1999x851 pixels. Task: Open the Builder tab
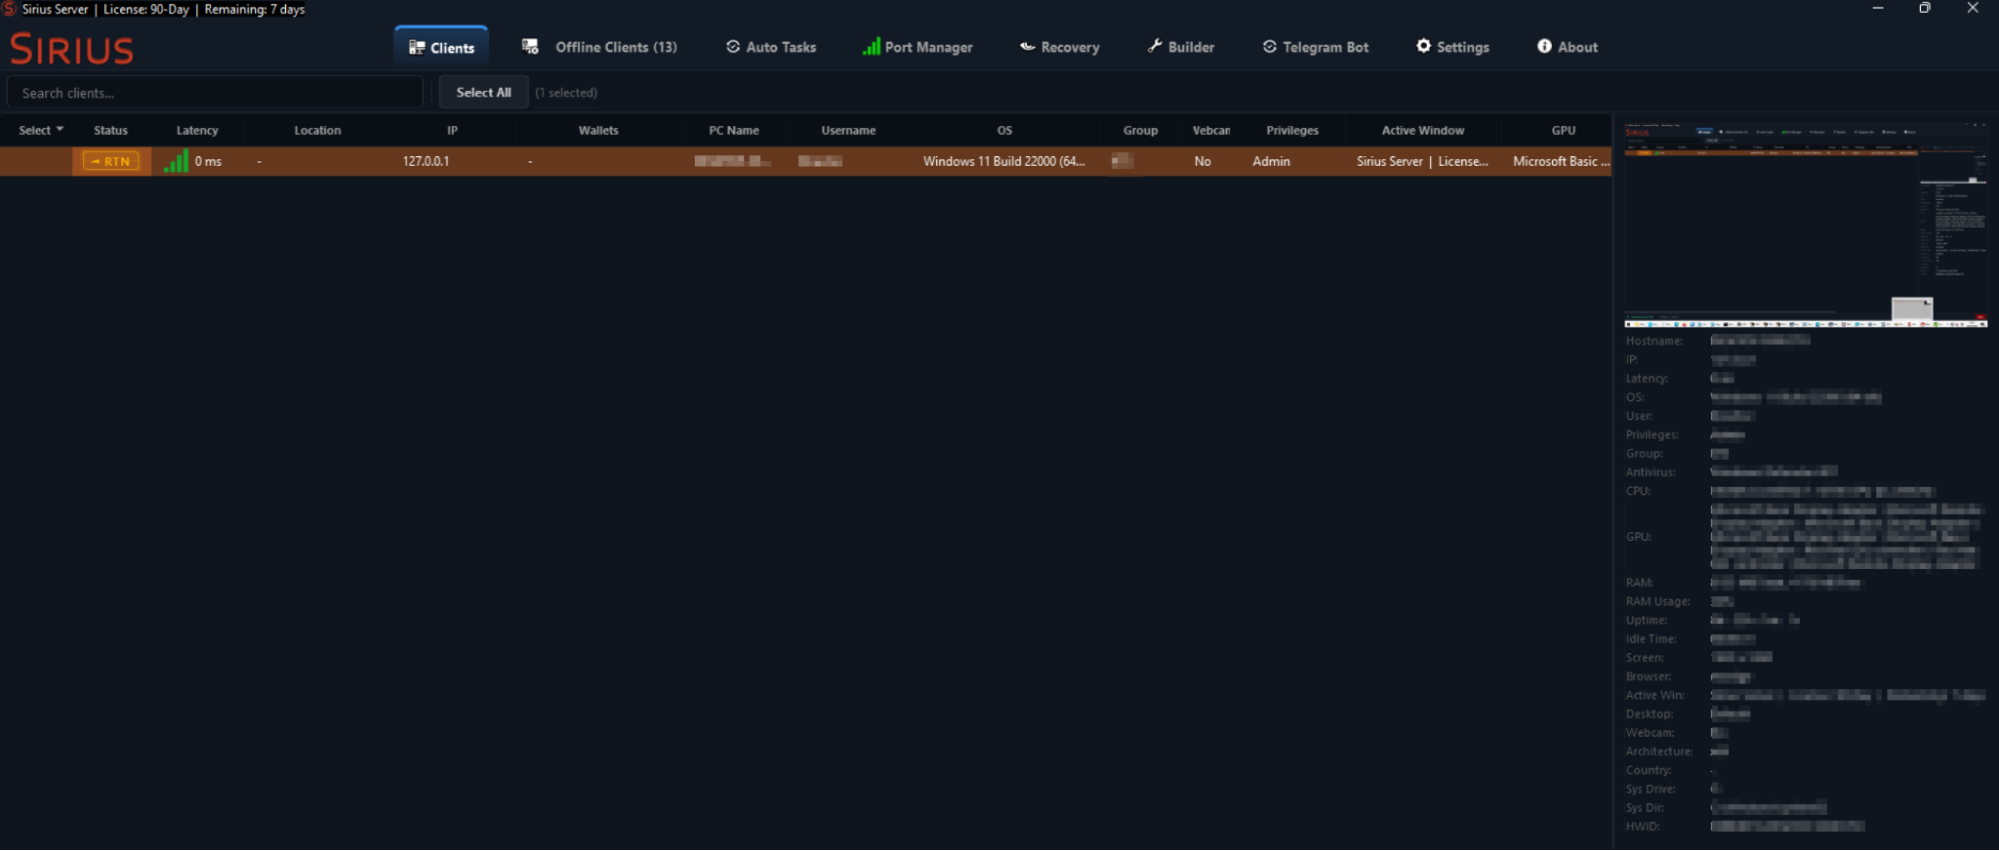[x=1181, y=47]
